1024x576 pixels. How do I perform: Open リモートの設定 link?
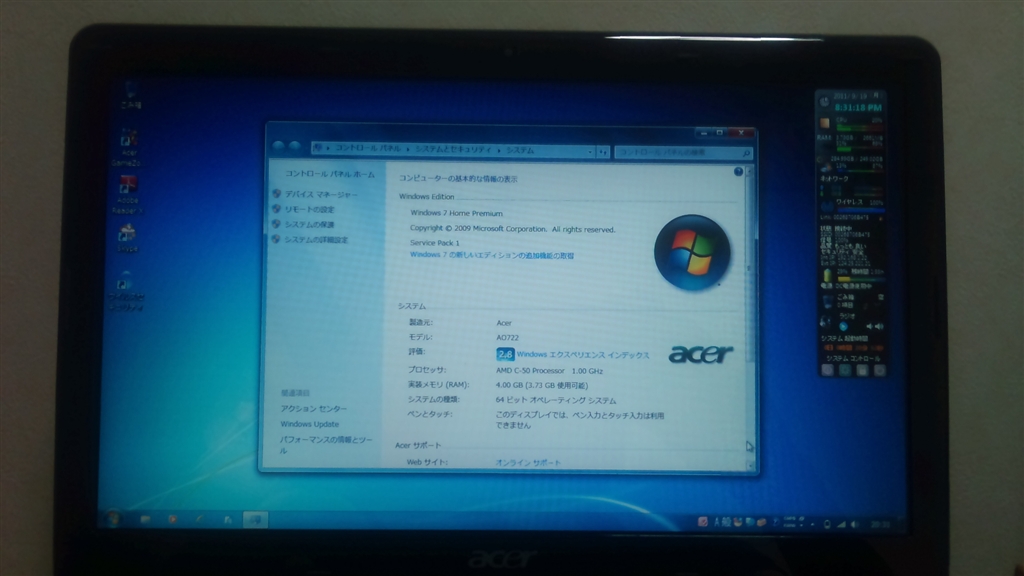(x=309, y=210)
